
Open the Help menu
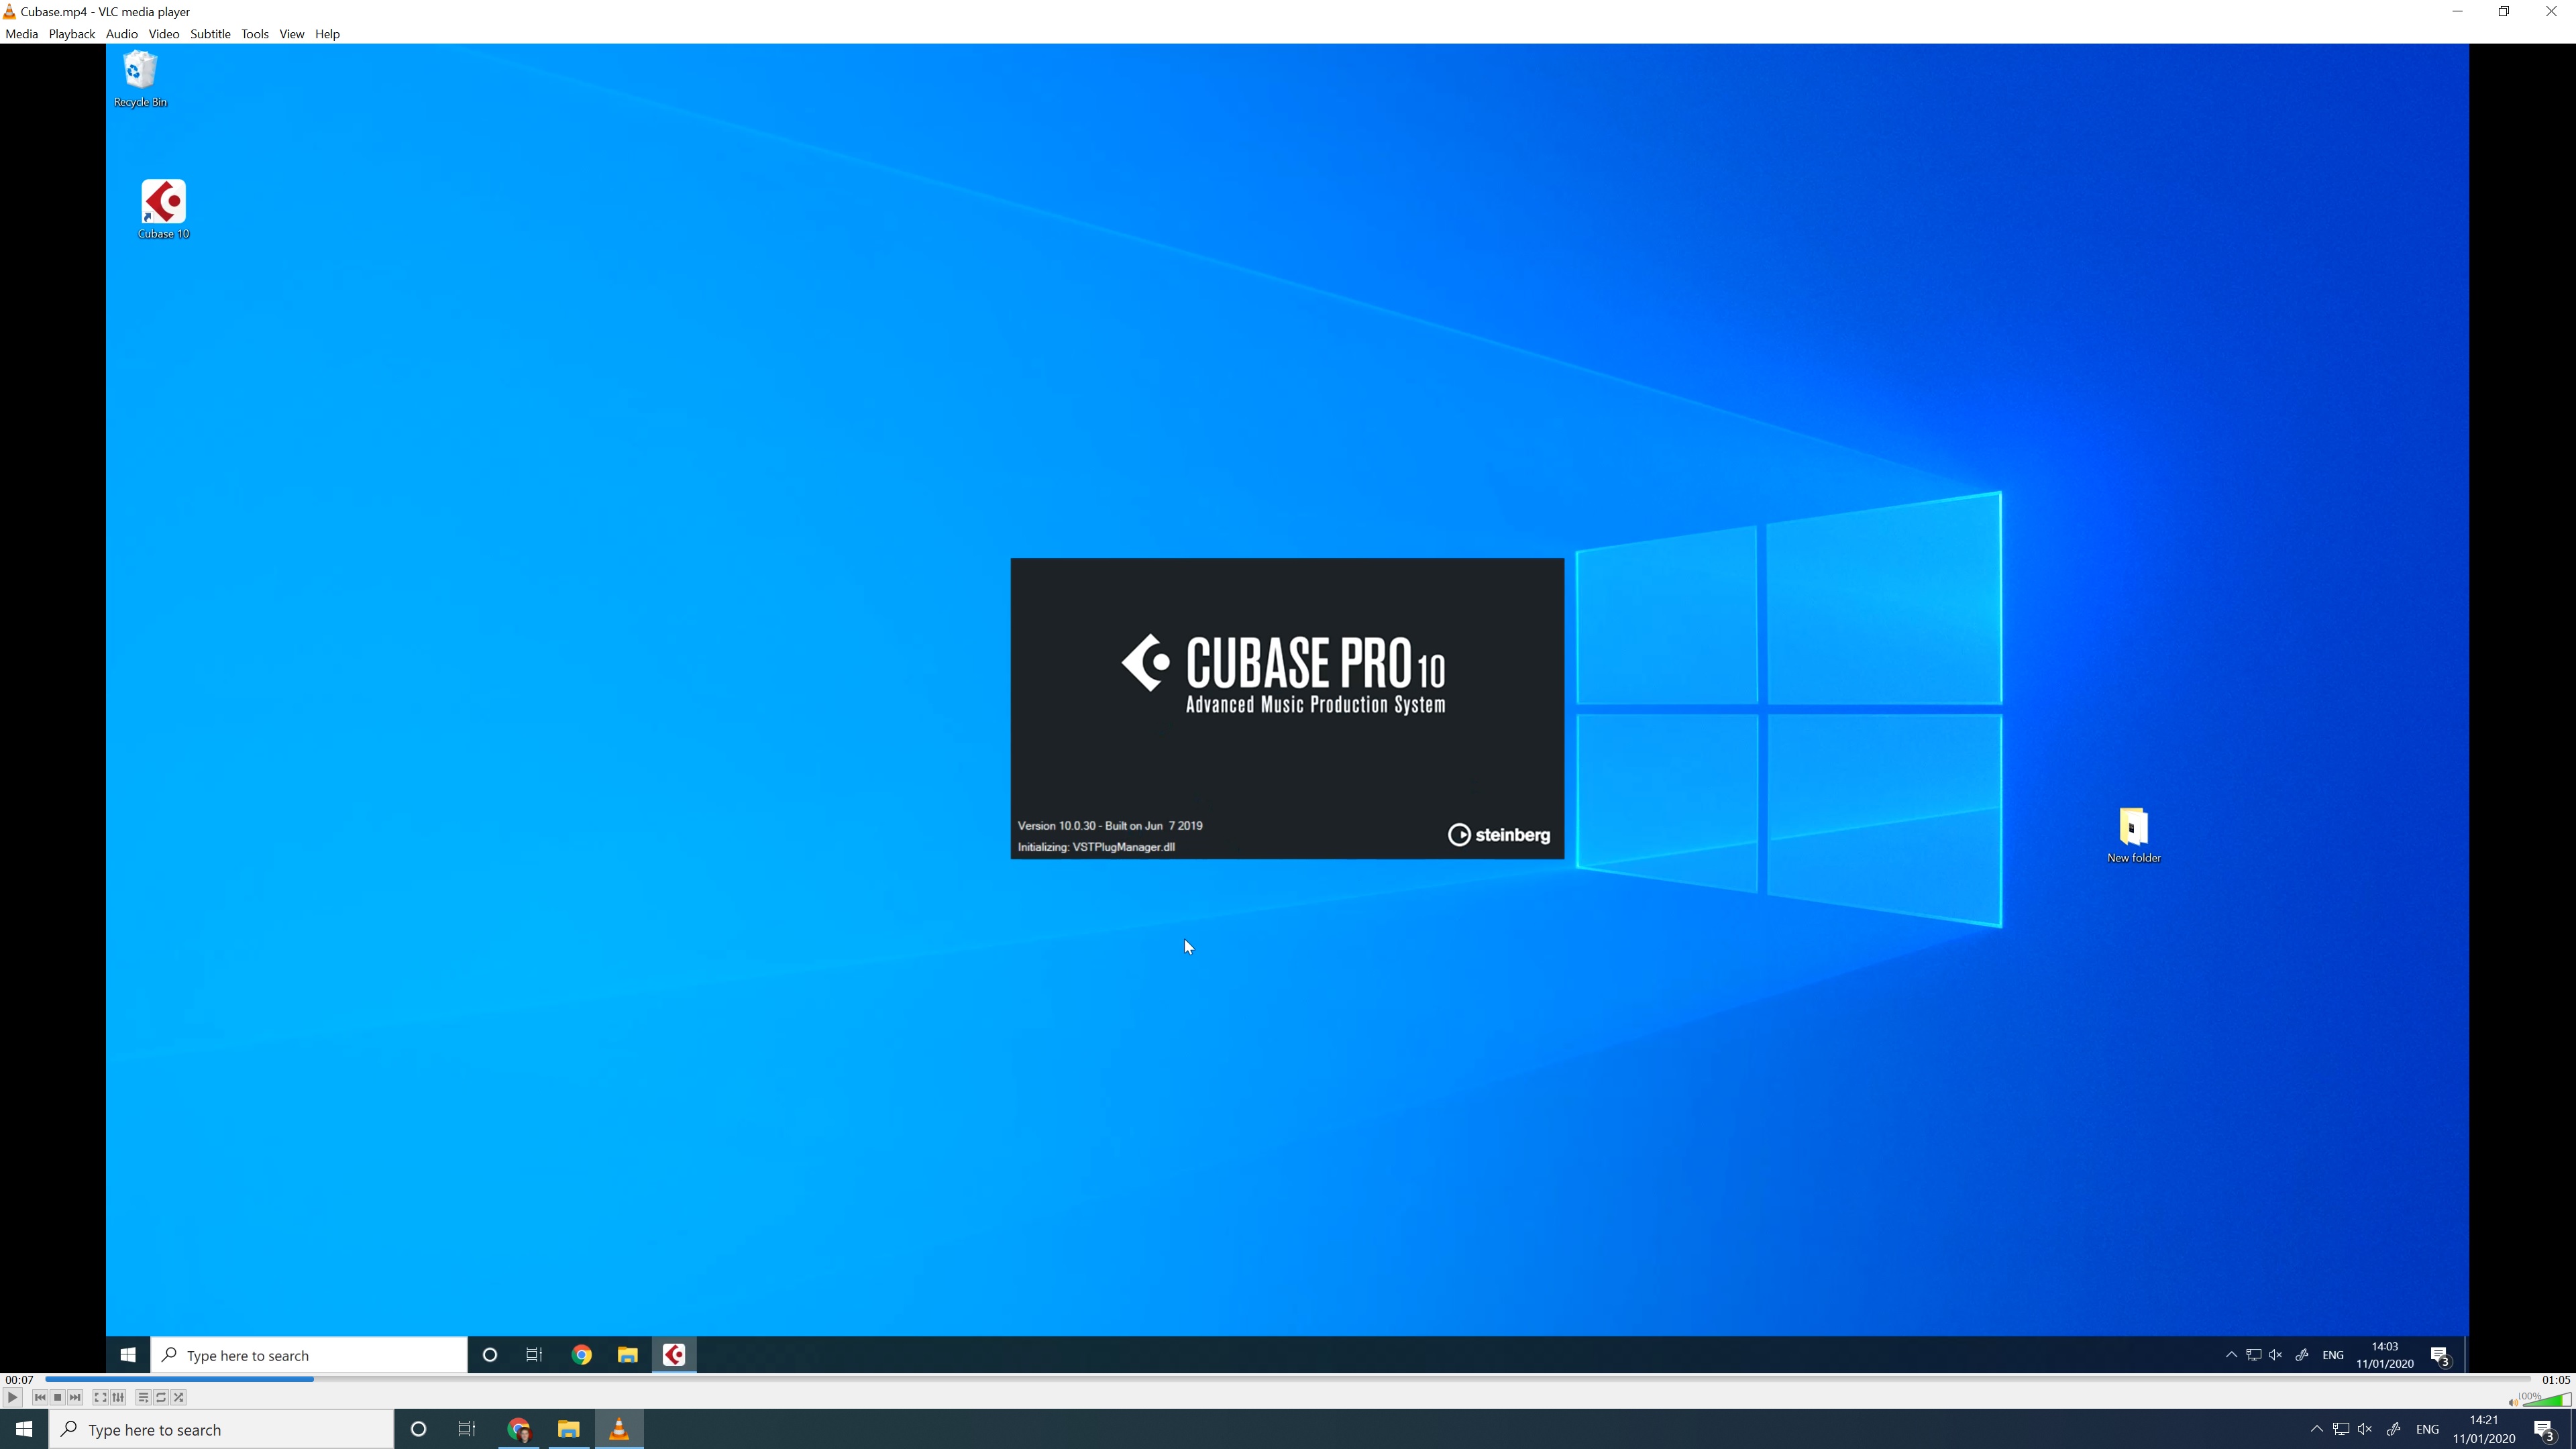[x=328, y=34]
